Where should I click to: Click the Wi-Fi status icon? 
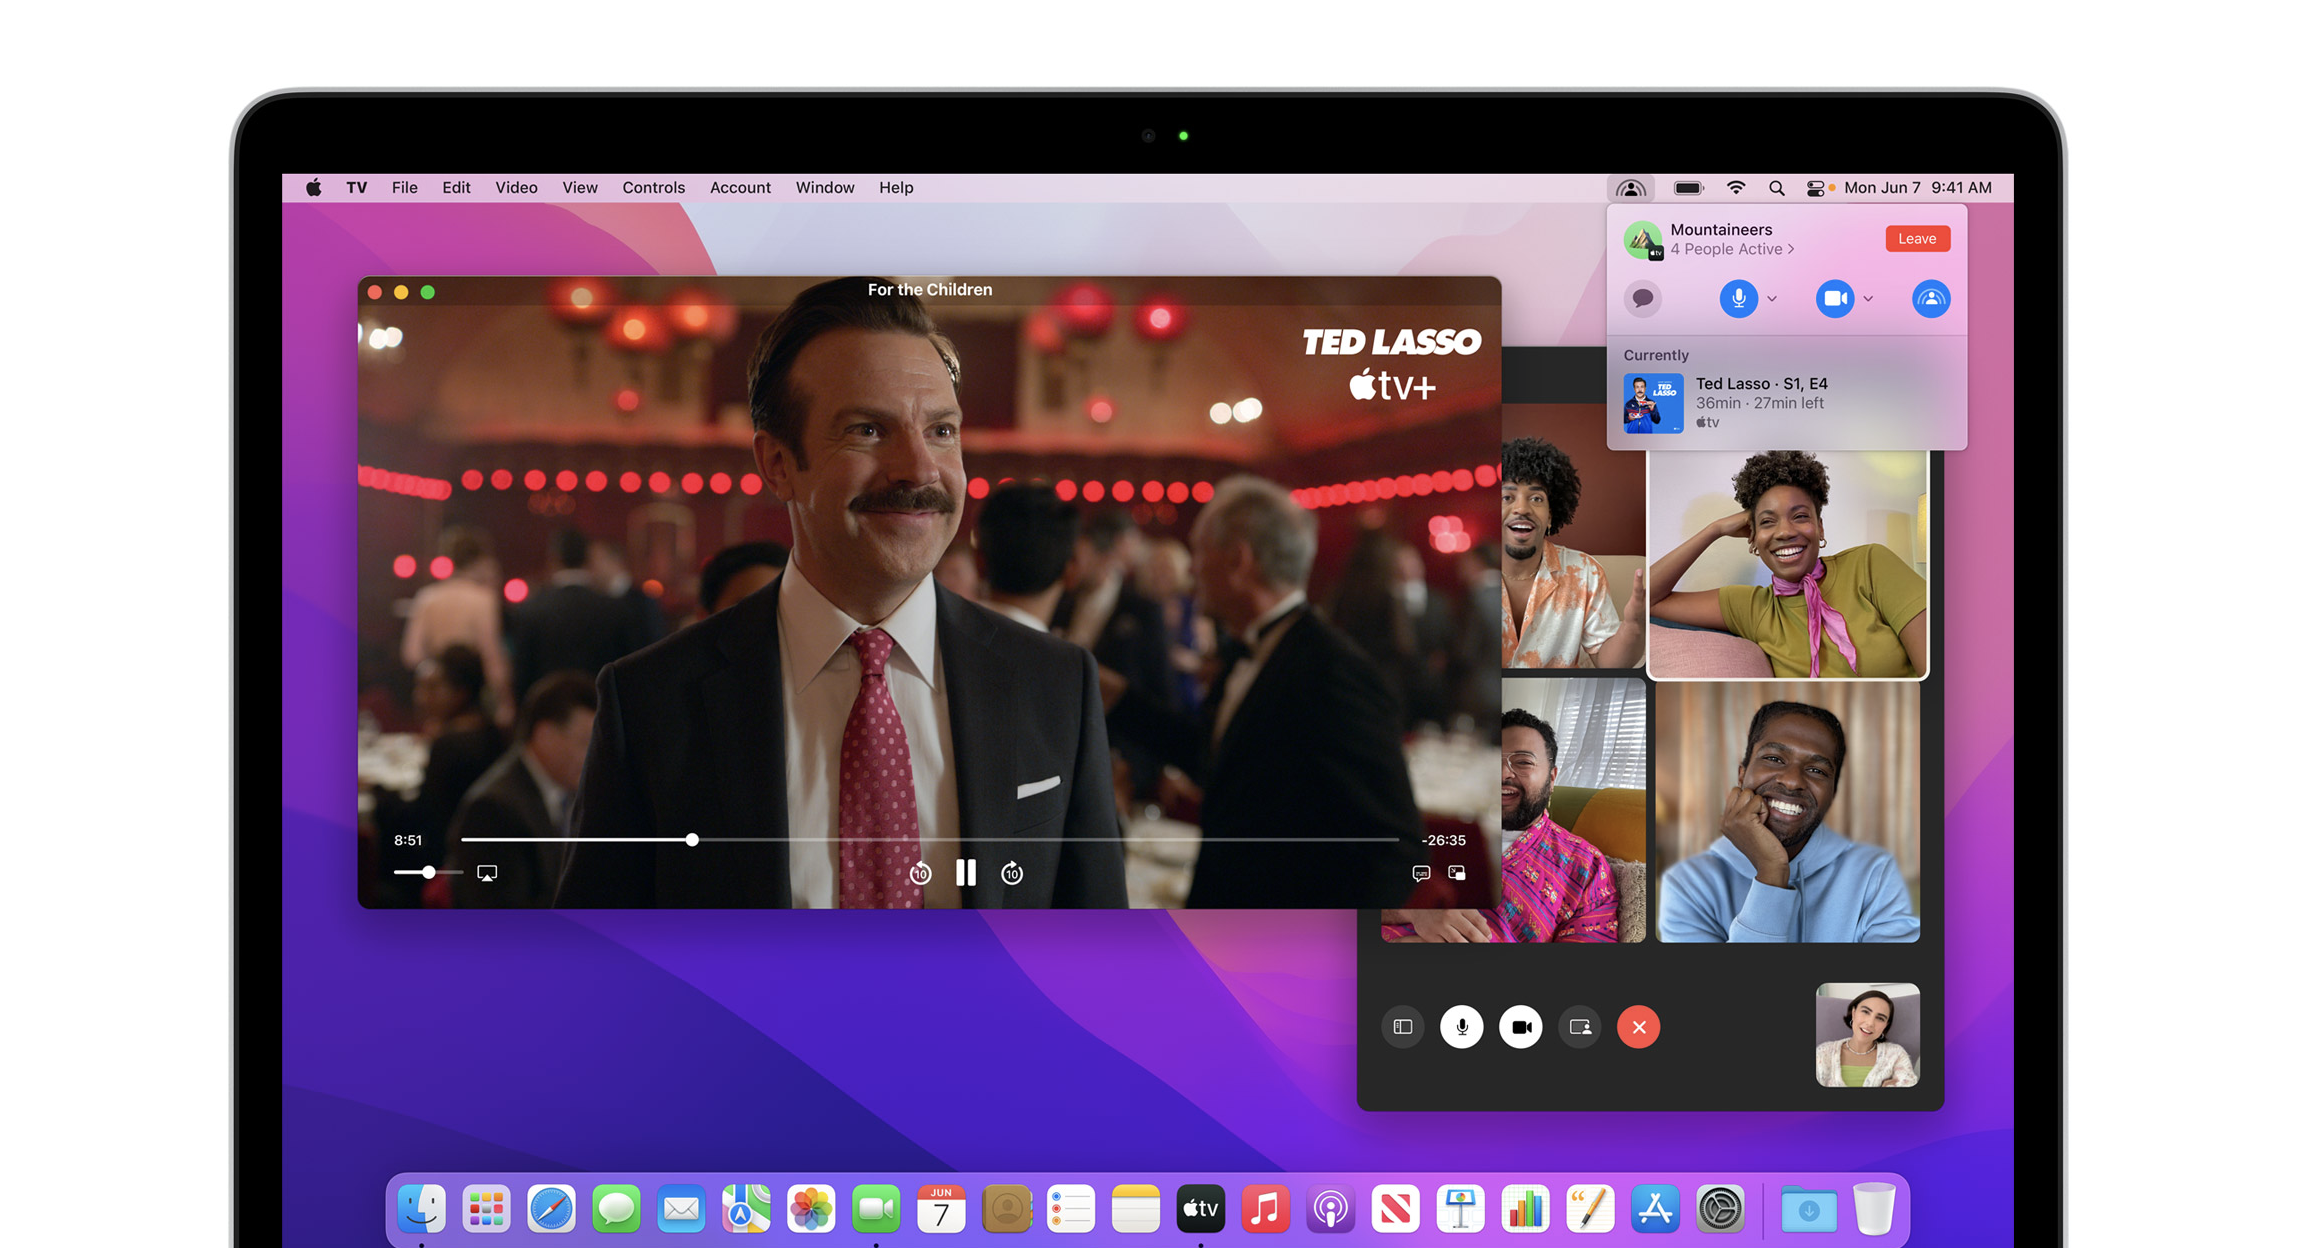pos(1736,188)
